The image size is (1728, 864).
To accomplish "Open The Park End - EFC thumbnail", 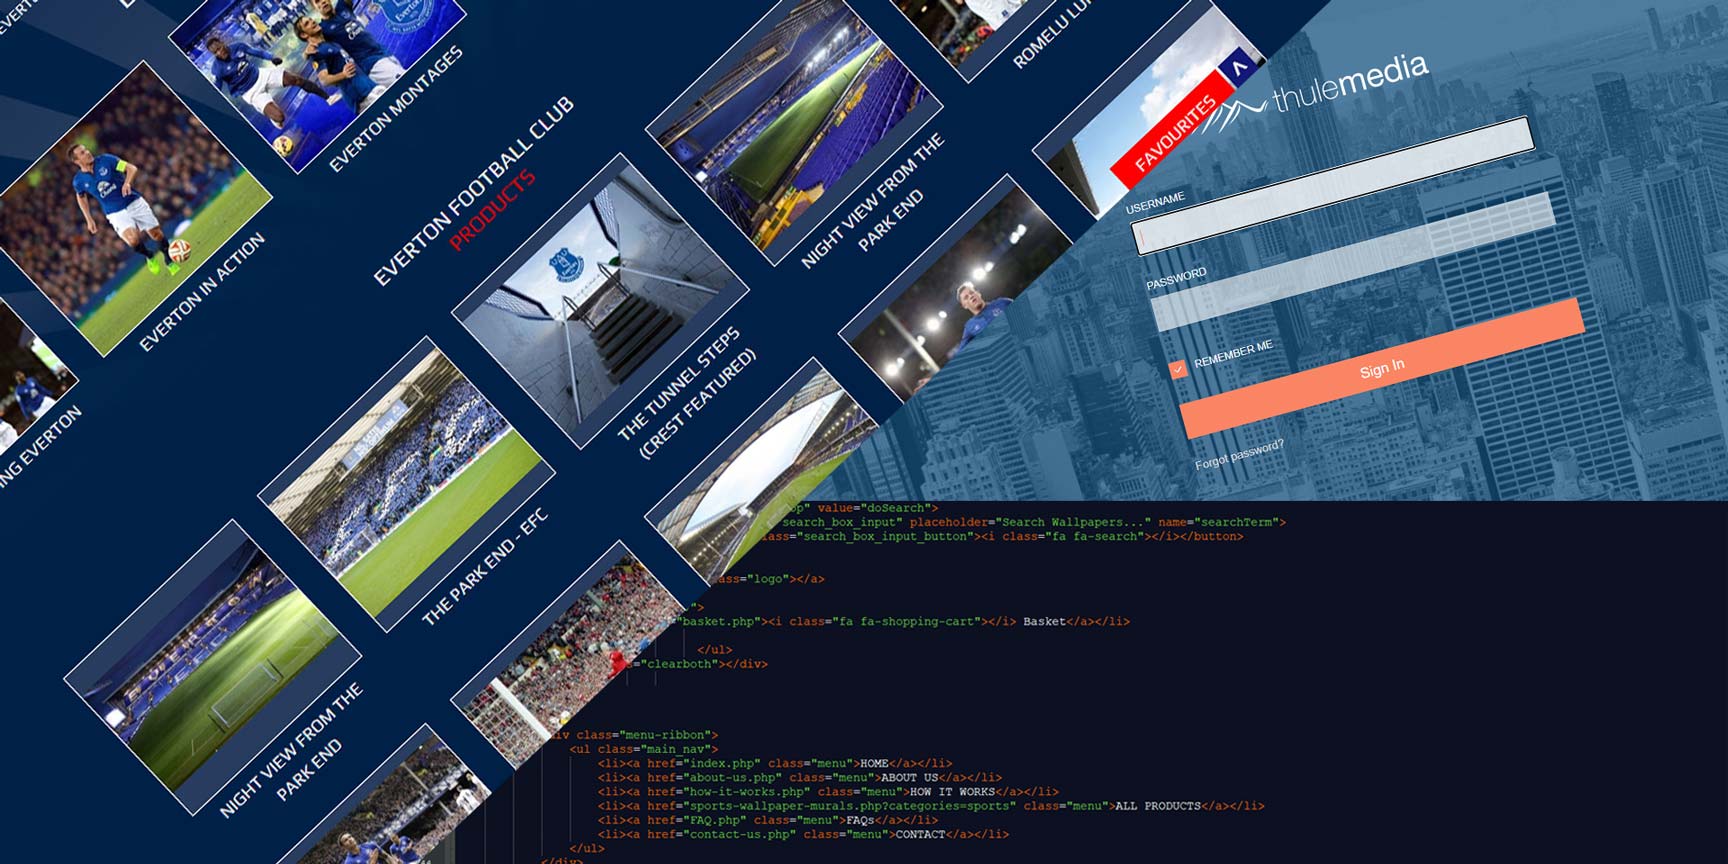I will pyautogui.click(x=406, y=484).
